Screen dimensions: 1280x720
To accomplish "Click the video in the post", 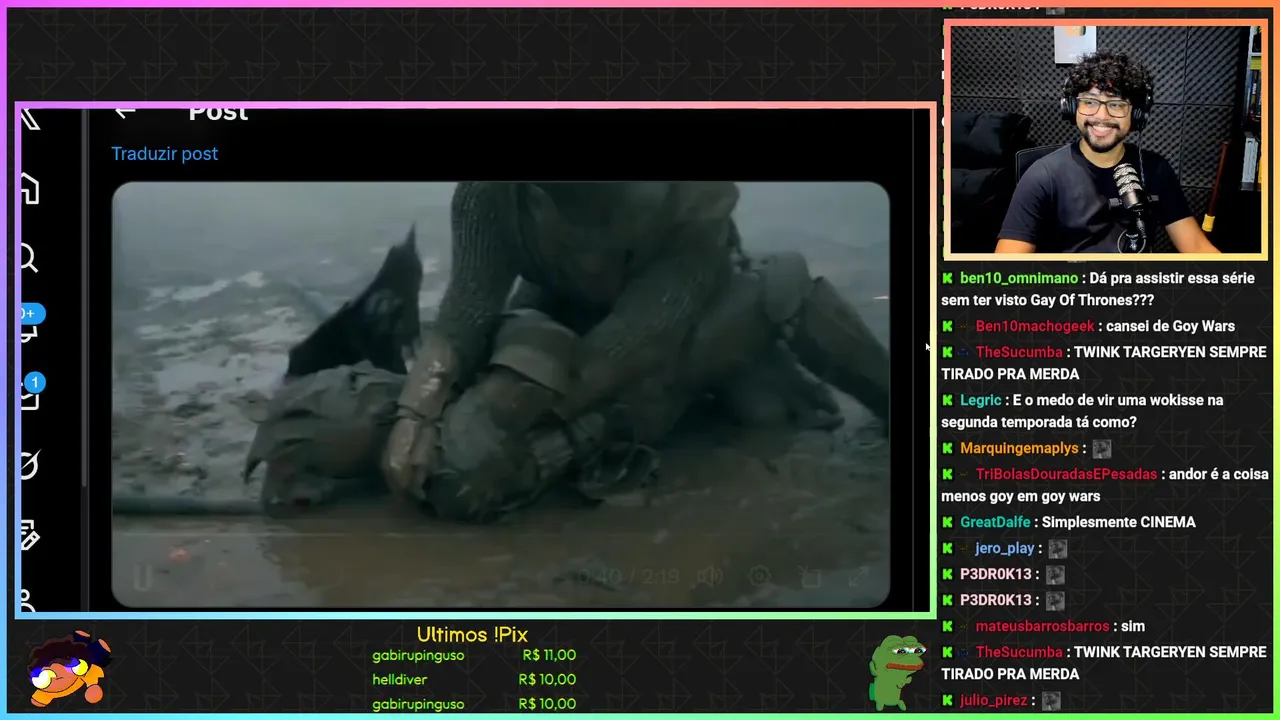I will (500, 394).
